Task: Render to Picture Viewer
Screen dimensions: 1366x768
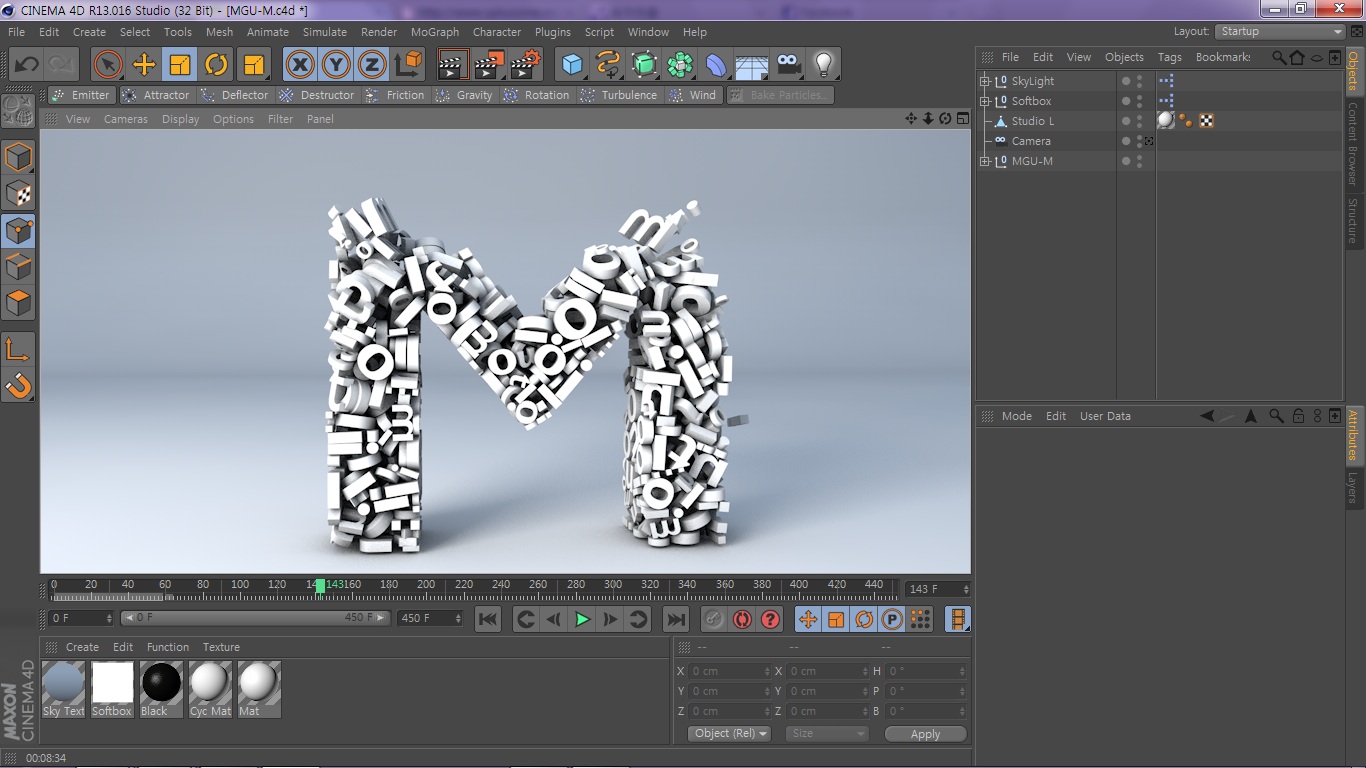Action: click(489, 65)
